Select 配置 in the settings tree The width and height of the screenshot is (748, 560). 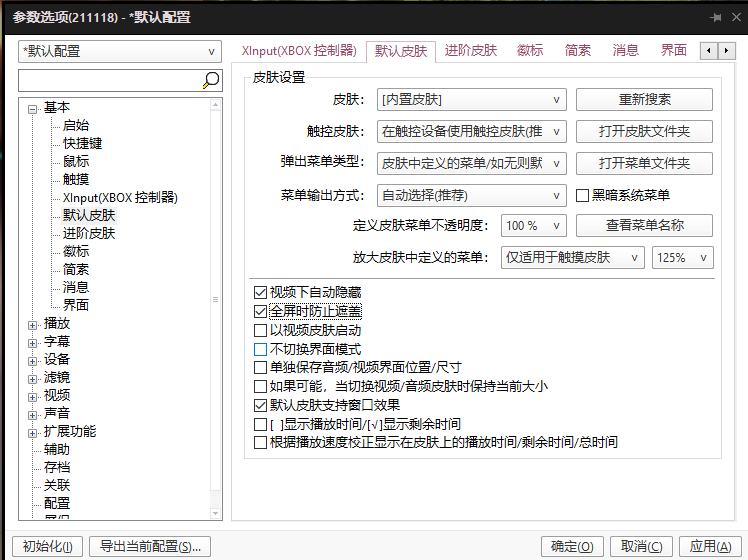coord(57,503)
